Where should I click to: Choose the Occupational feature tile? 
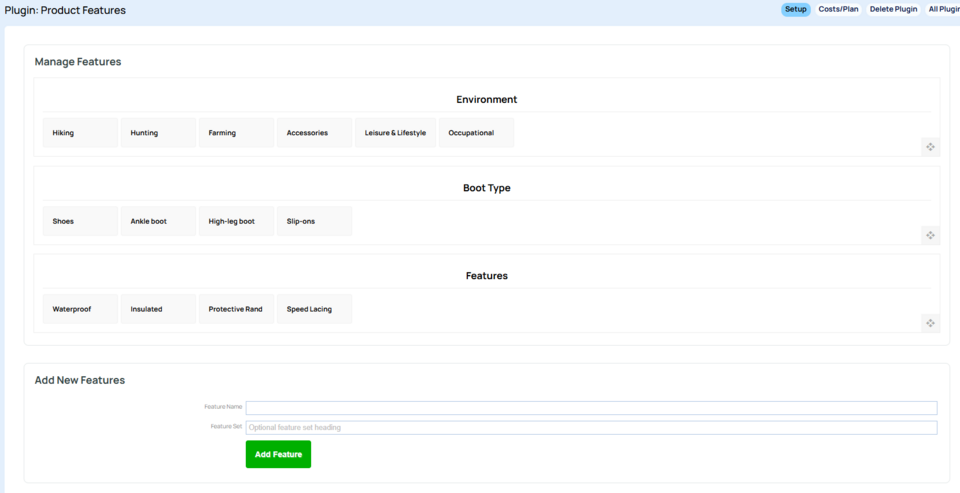click(476, 133)
